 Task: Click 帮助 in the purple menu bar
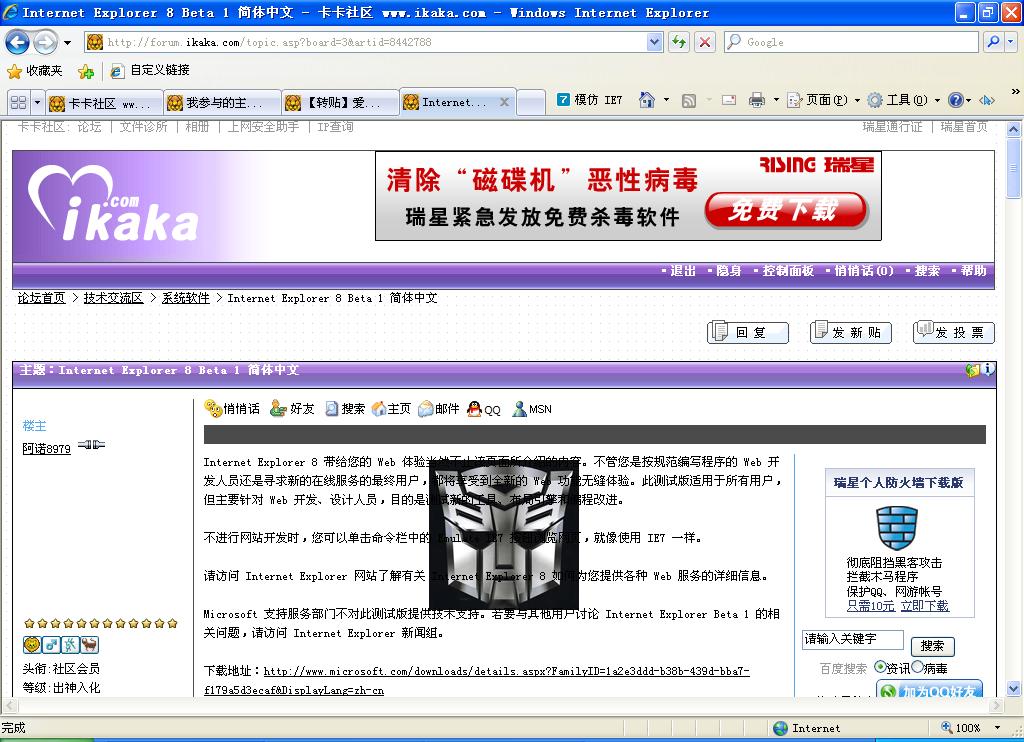pyautogui.click(x=973, y=271)
